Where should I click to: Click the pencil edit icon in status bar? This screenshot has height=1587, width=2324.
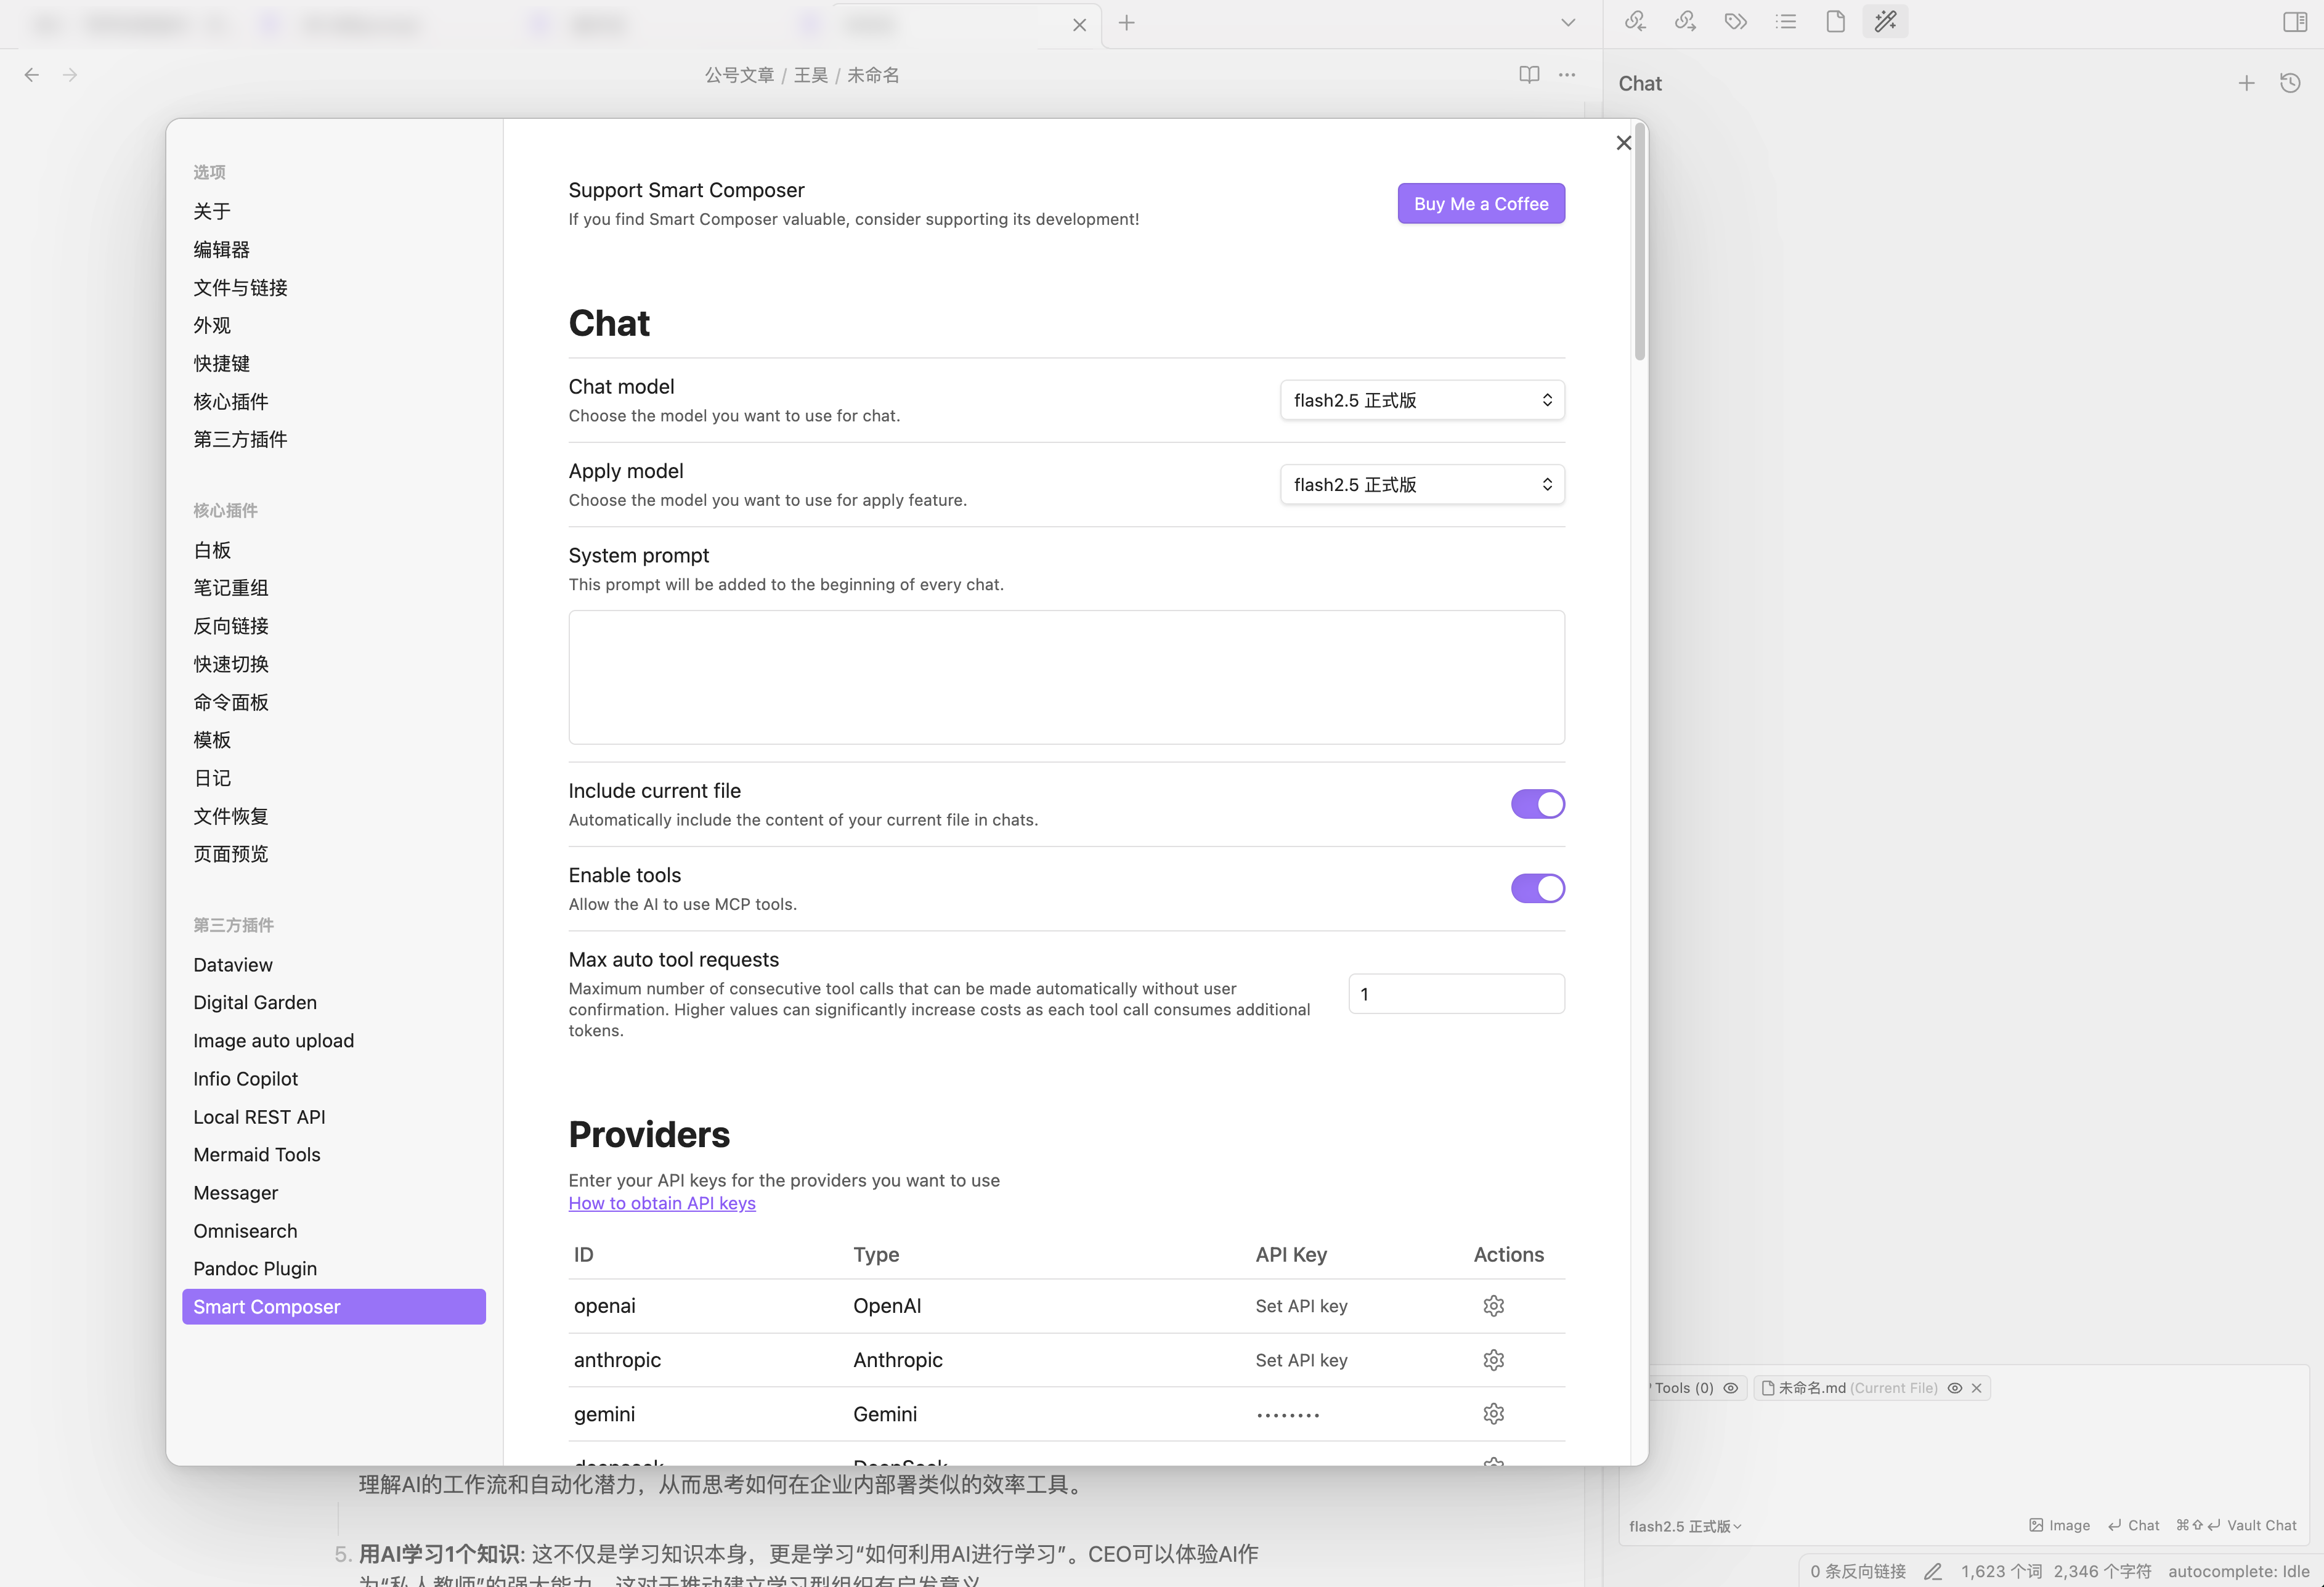(x=1933, y=1571)
